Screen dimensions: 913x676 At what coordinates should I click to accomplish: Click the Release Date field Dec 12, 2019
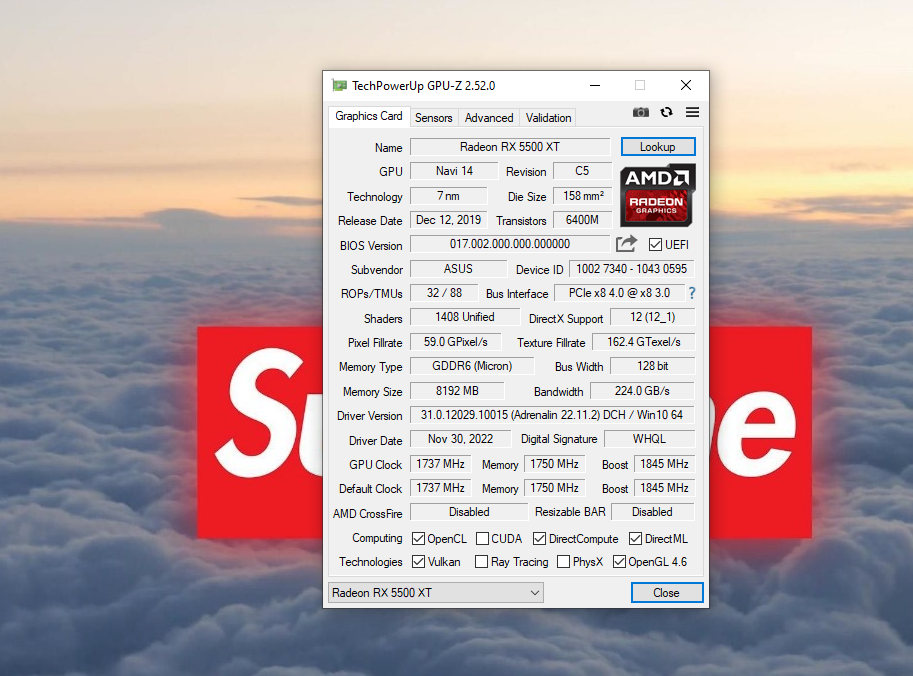(448, 220)
